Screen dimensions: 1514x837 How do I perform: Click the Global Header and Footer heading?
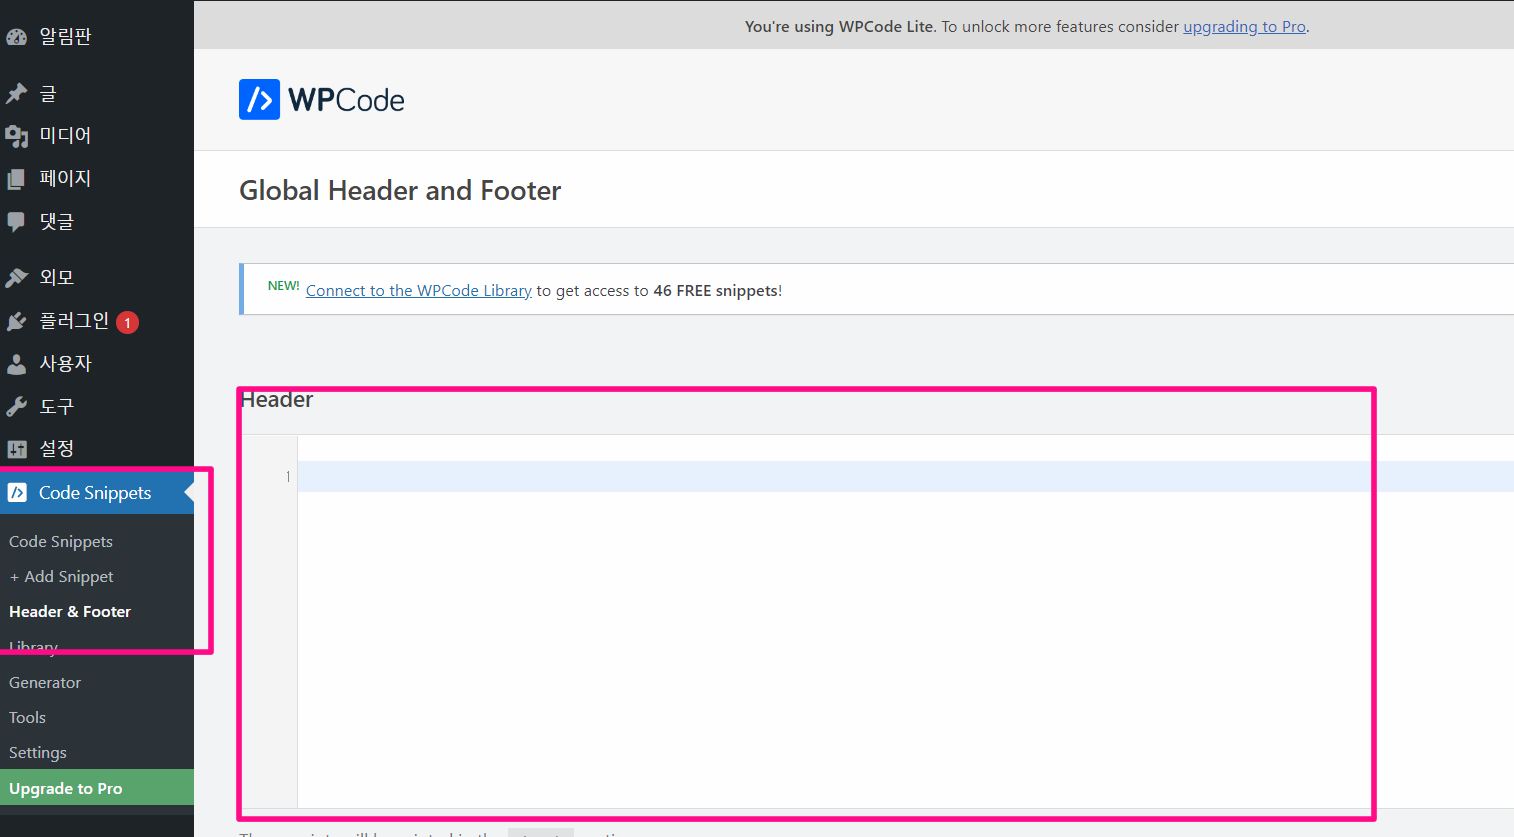400,191
